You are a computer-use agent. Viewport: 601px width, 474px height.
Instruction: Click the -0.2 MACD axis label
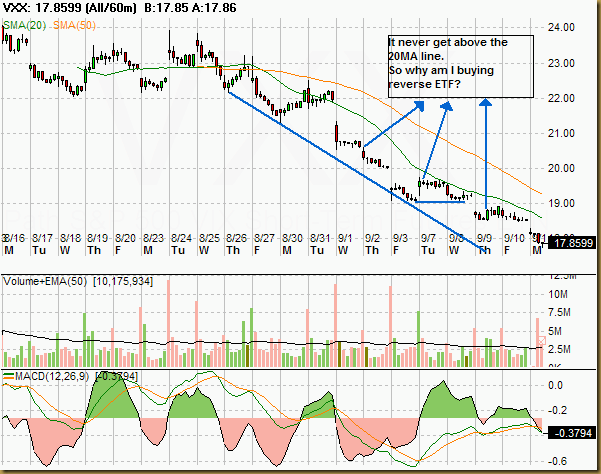click(x=557, y=410)
